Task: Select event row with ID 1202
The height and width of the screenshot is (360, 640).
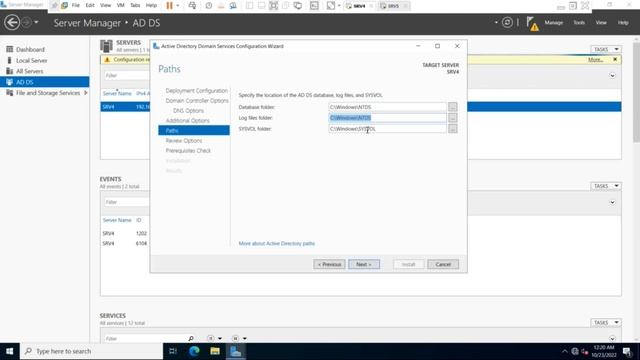Action: 125,233
